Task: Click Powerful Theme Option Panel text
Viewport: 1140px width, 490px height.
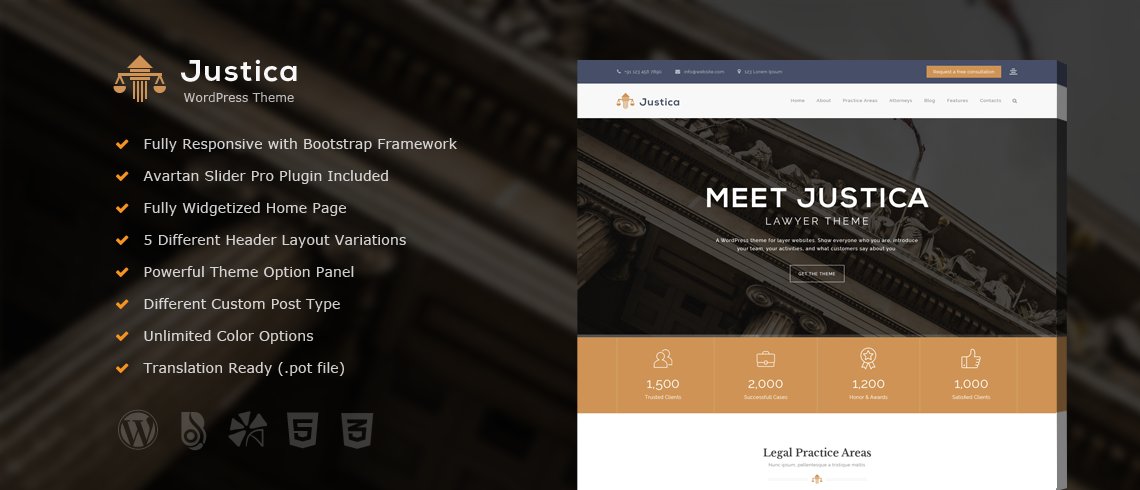Action: (x=249, y=272)
